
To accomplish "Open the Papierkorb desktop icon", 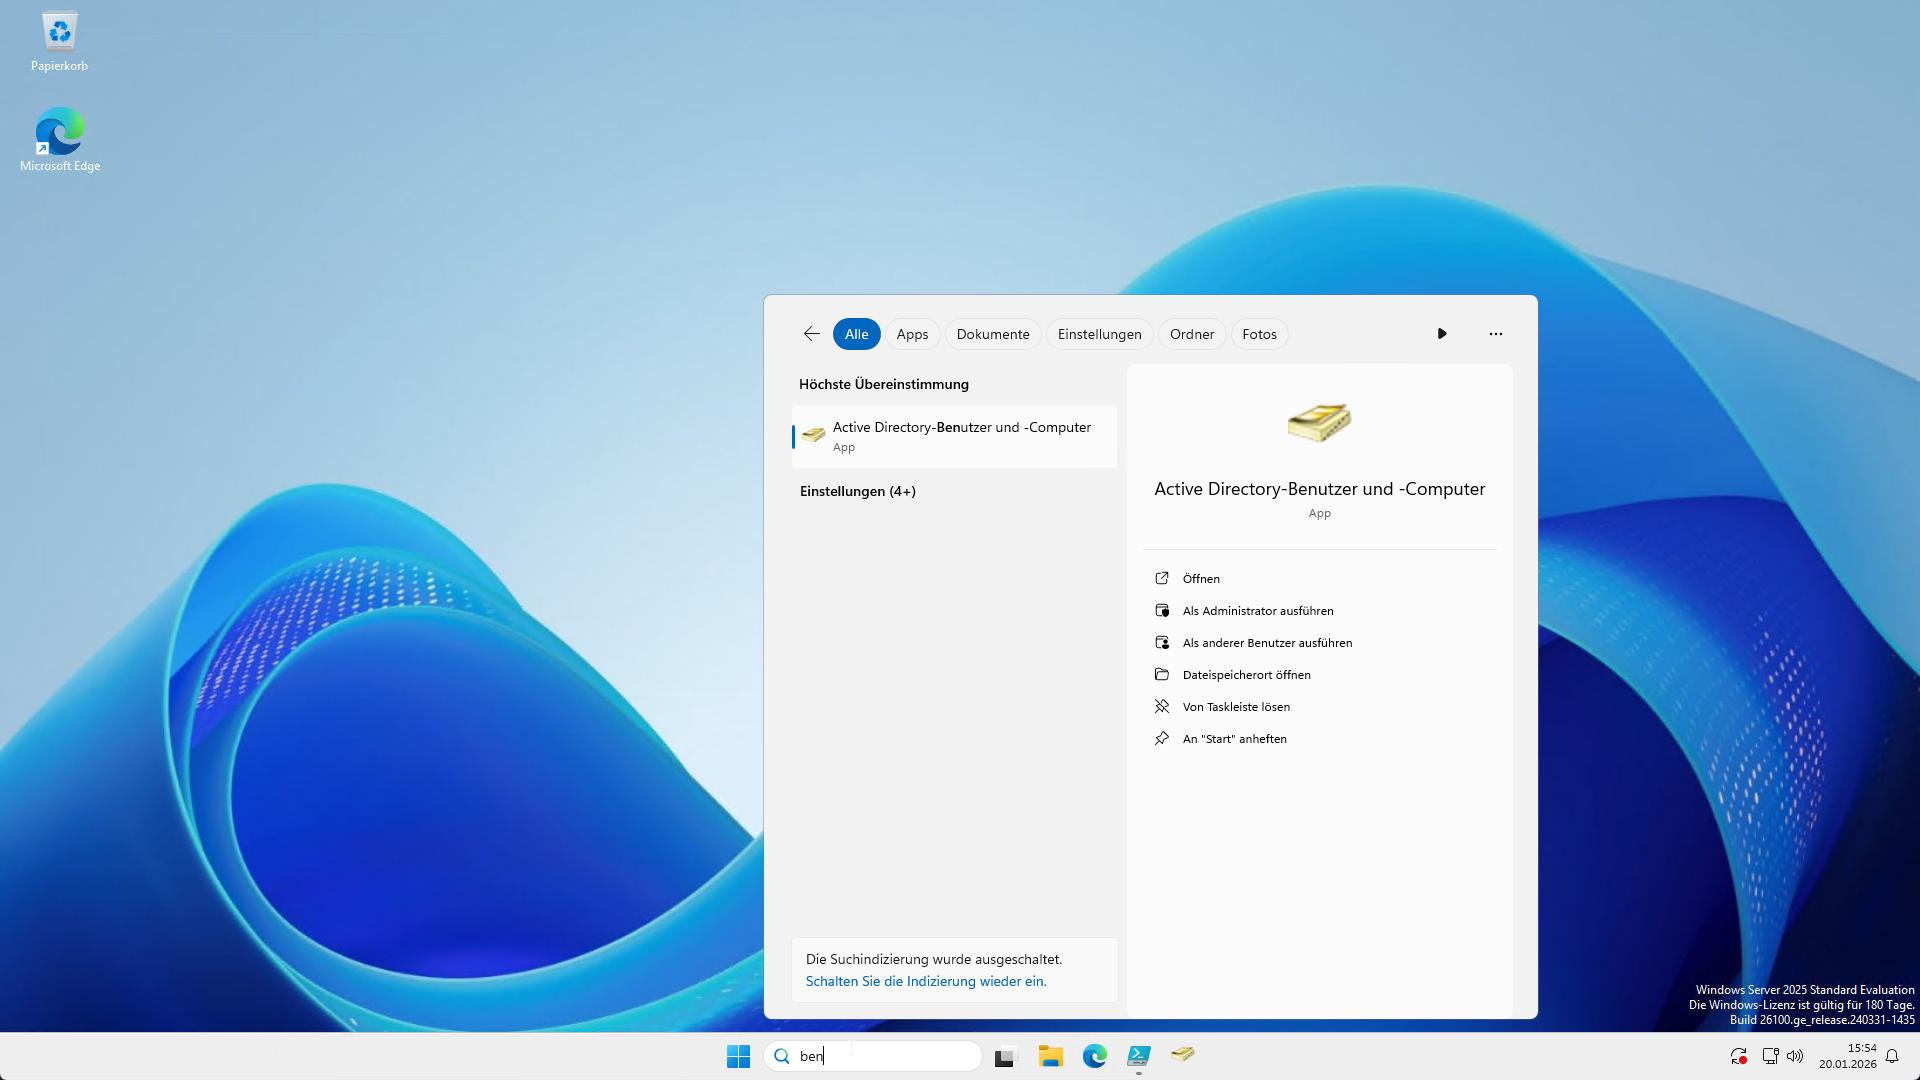I will (59, 42).
